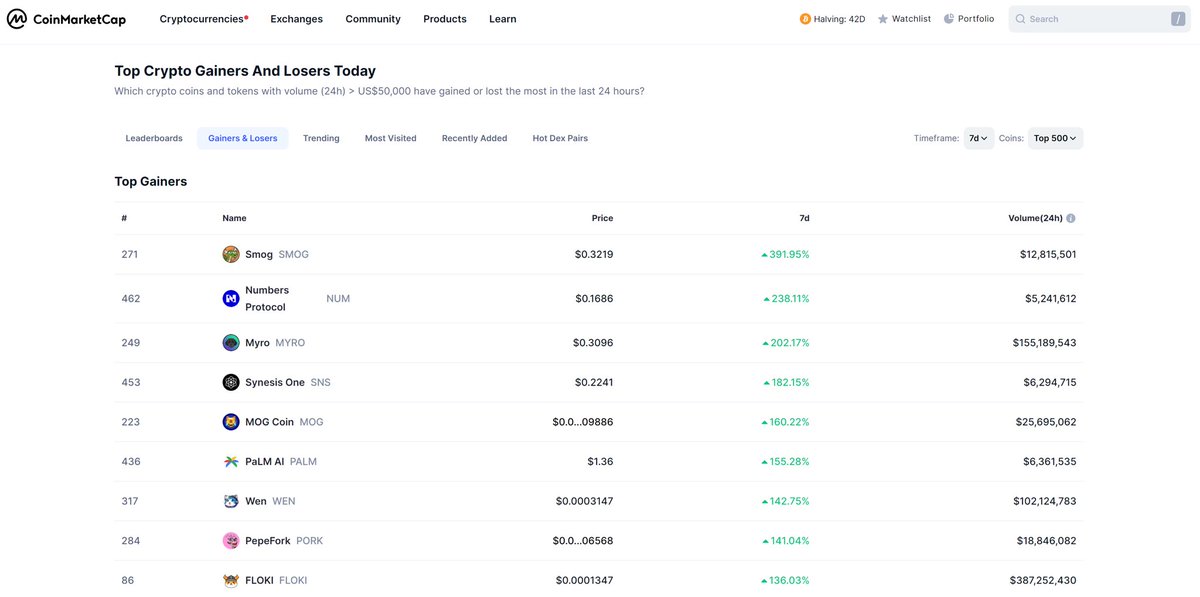
Task: Click the FLOKI coin icon
Action: click(x=231, y=580)
